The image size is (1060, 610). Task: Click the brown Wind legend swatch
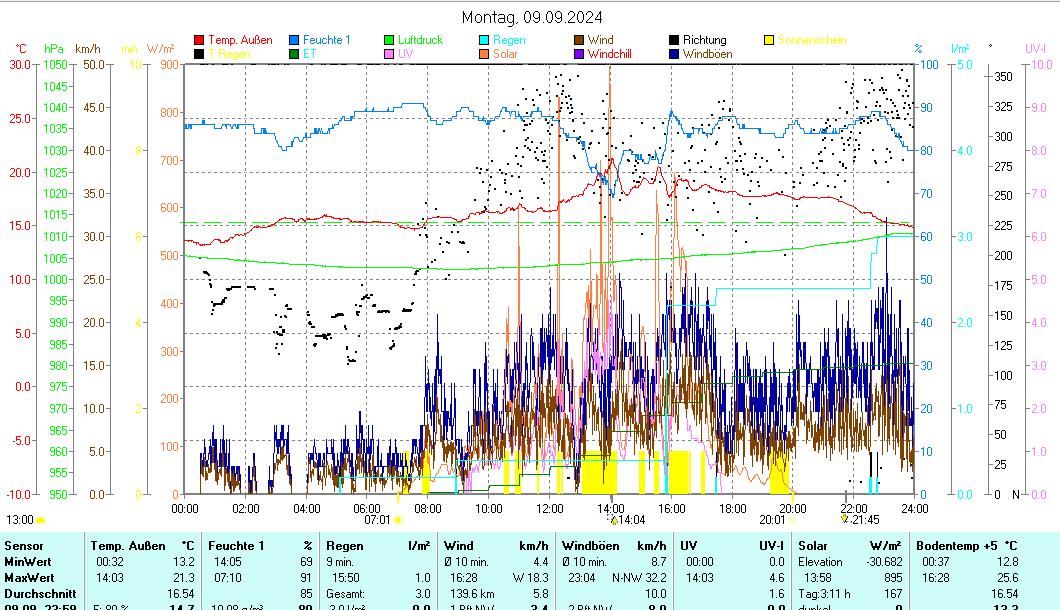click(580, 41)
